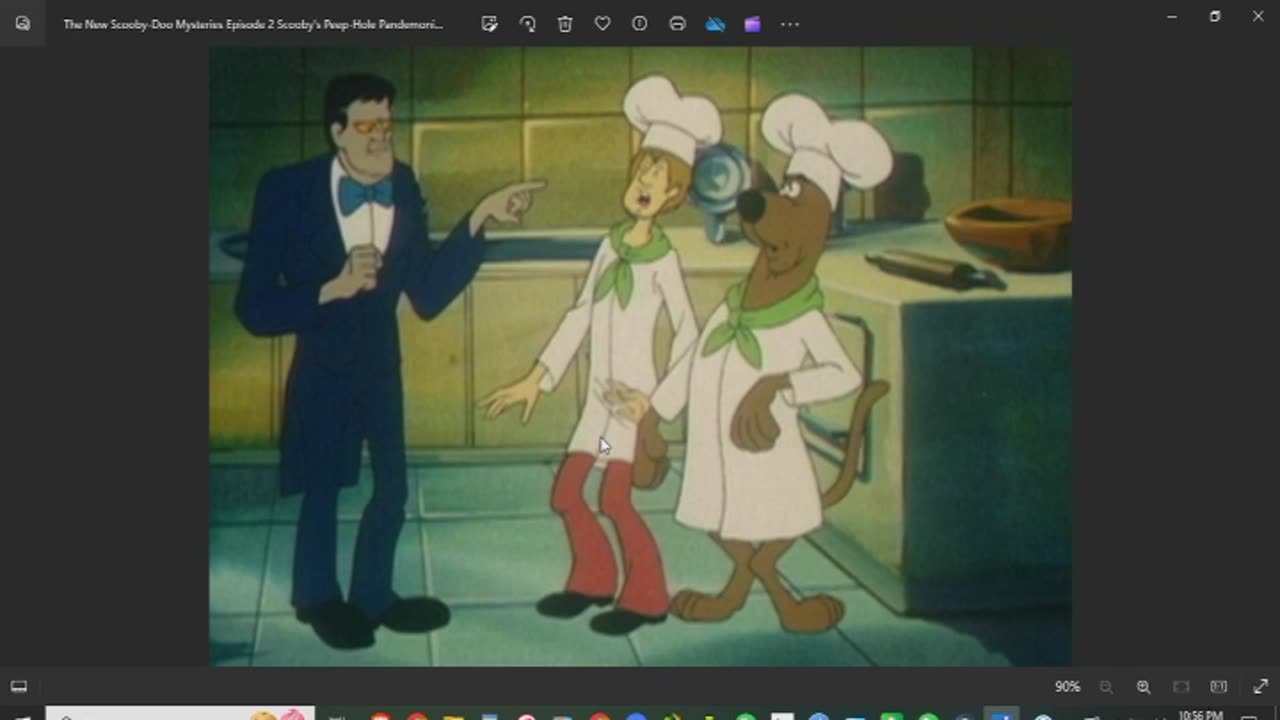
Task: Enter fullscreen with the expand arrows
Action: (x=1260, y=687)
